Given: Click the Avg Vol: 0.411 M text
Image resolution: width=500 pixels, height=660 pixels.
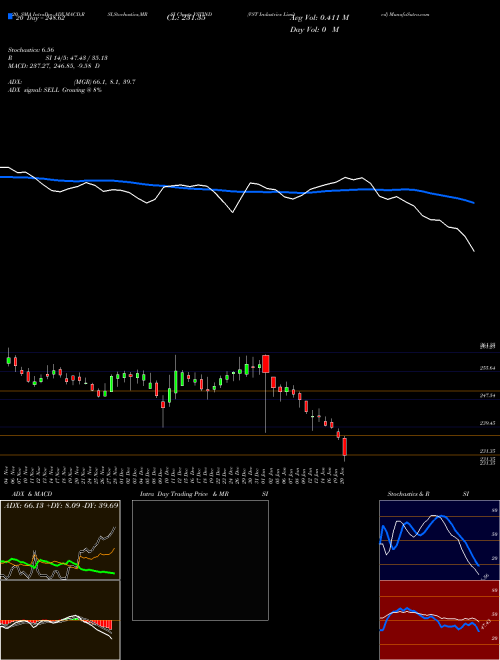Looking at the screenshot, I should click(319, 18).
